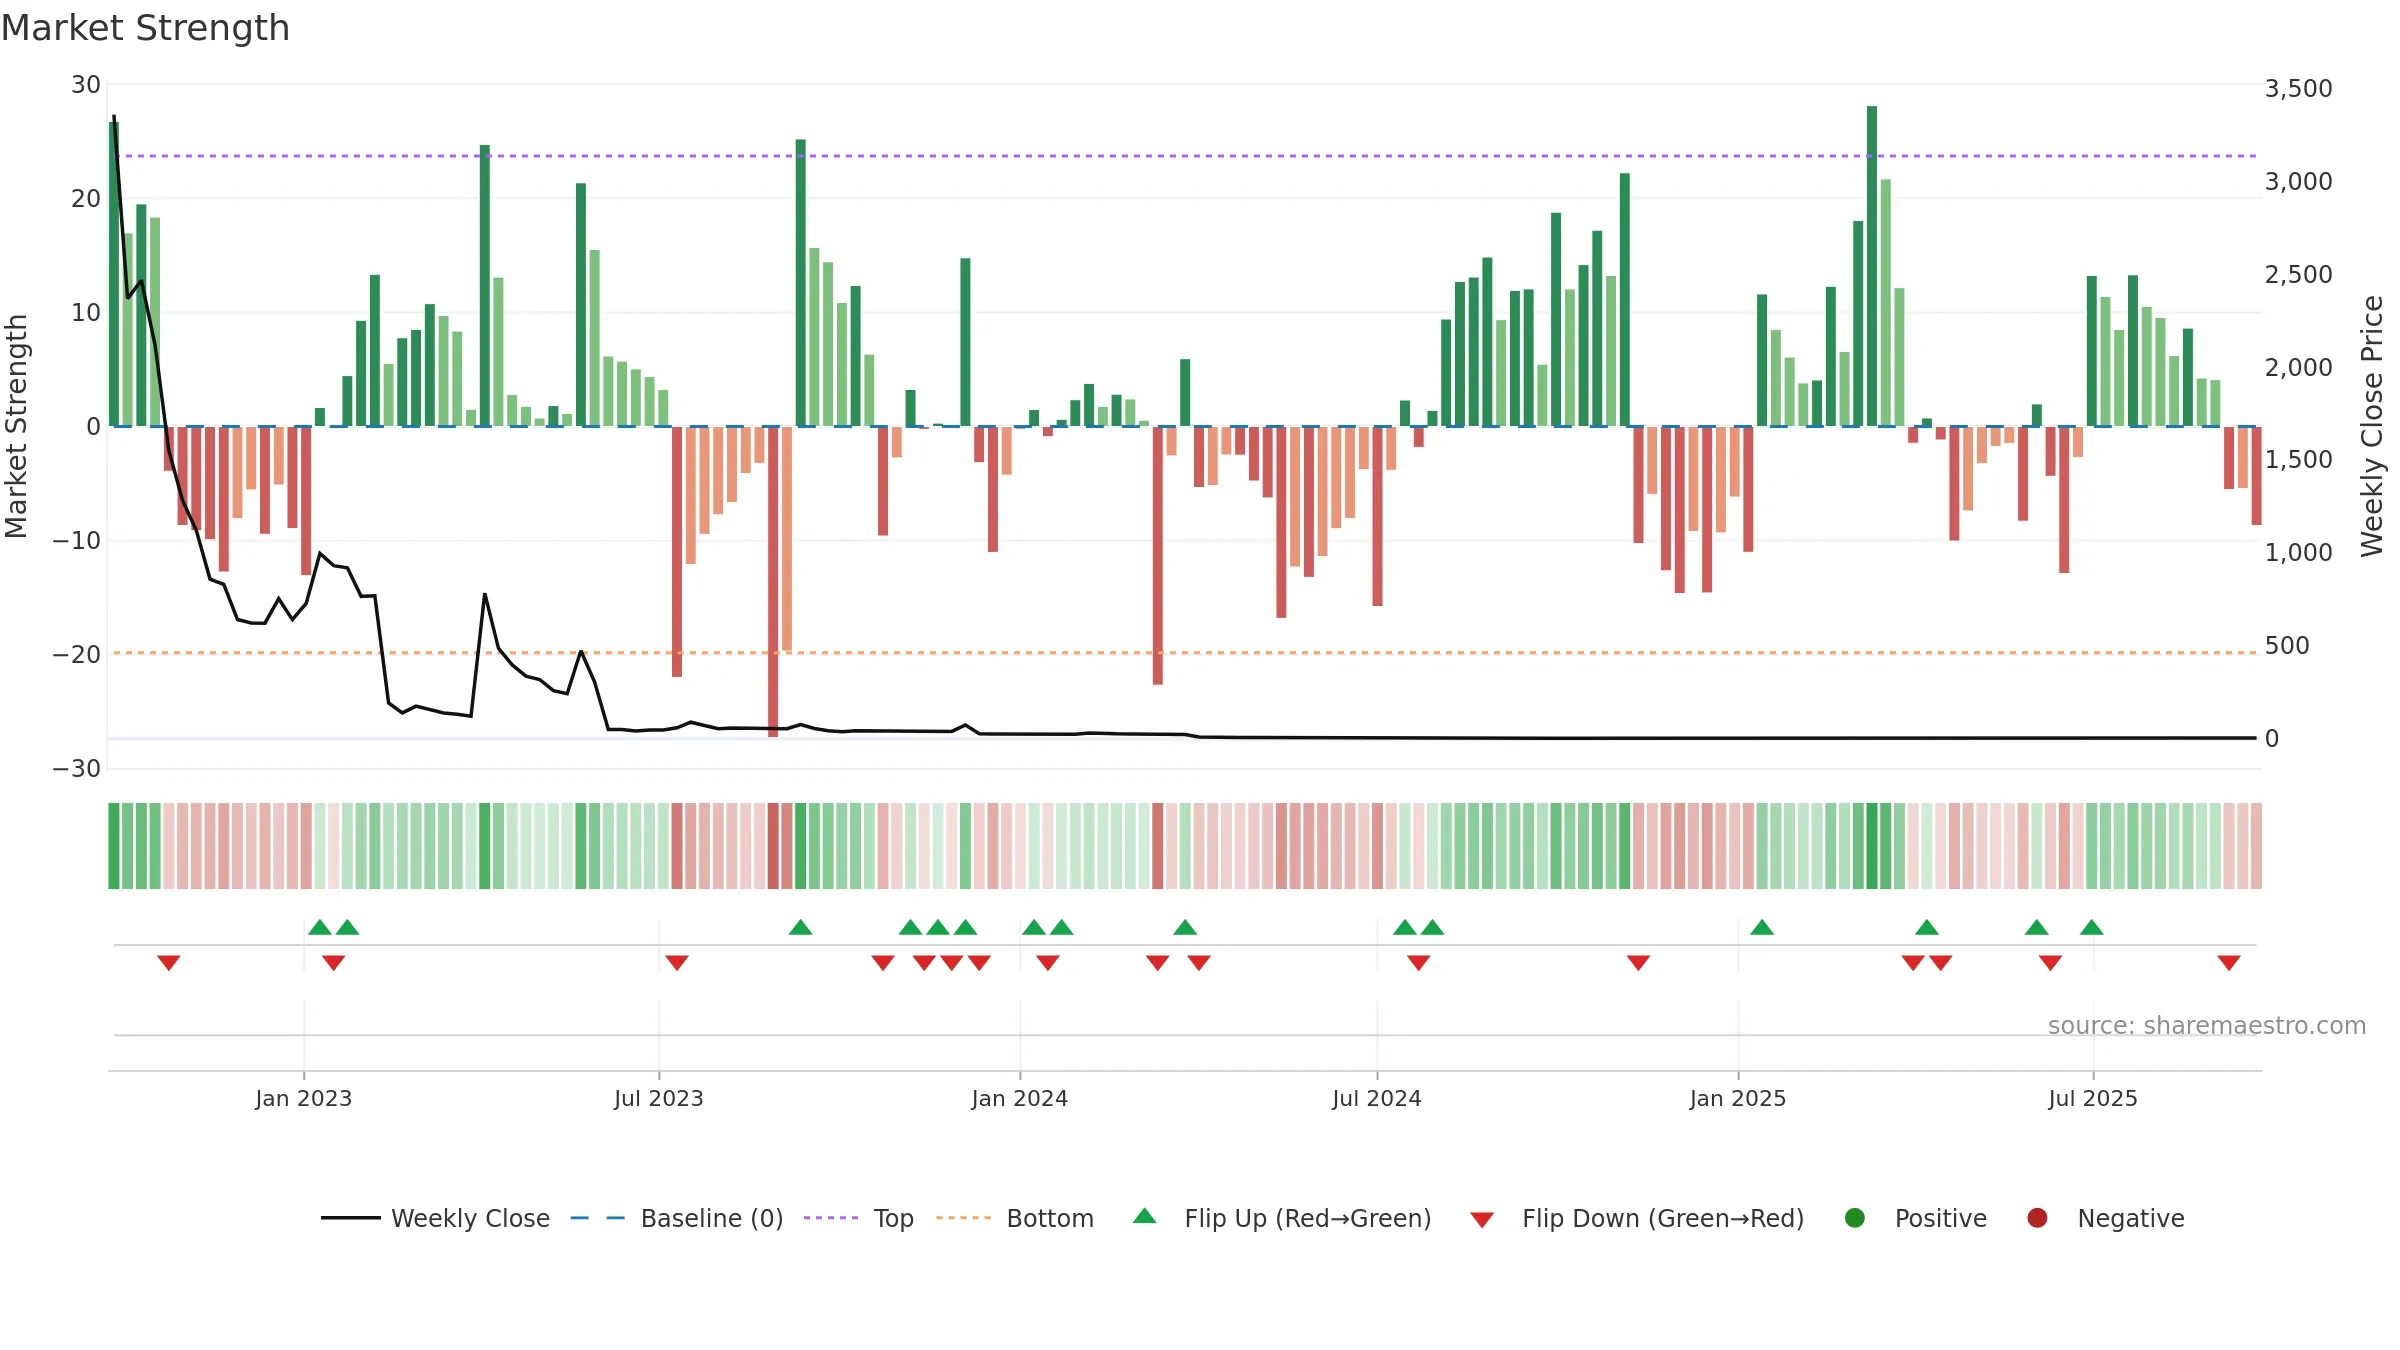The width and height of the screenshot is (2400, 1350).
Task: Click the green Flip Up triangle legend icon
Action: 1144,1216
